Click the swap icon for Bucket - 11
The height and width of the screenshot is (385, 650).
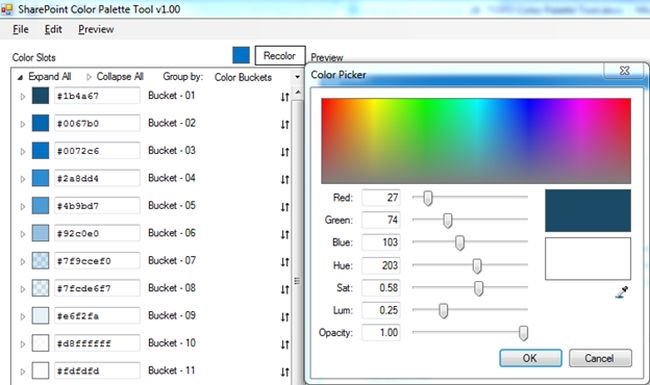click(x=285, y=372)
